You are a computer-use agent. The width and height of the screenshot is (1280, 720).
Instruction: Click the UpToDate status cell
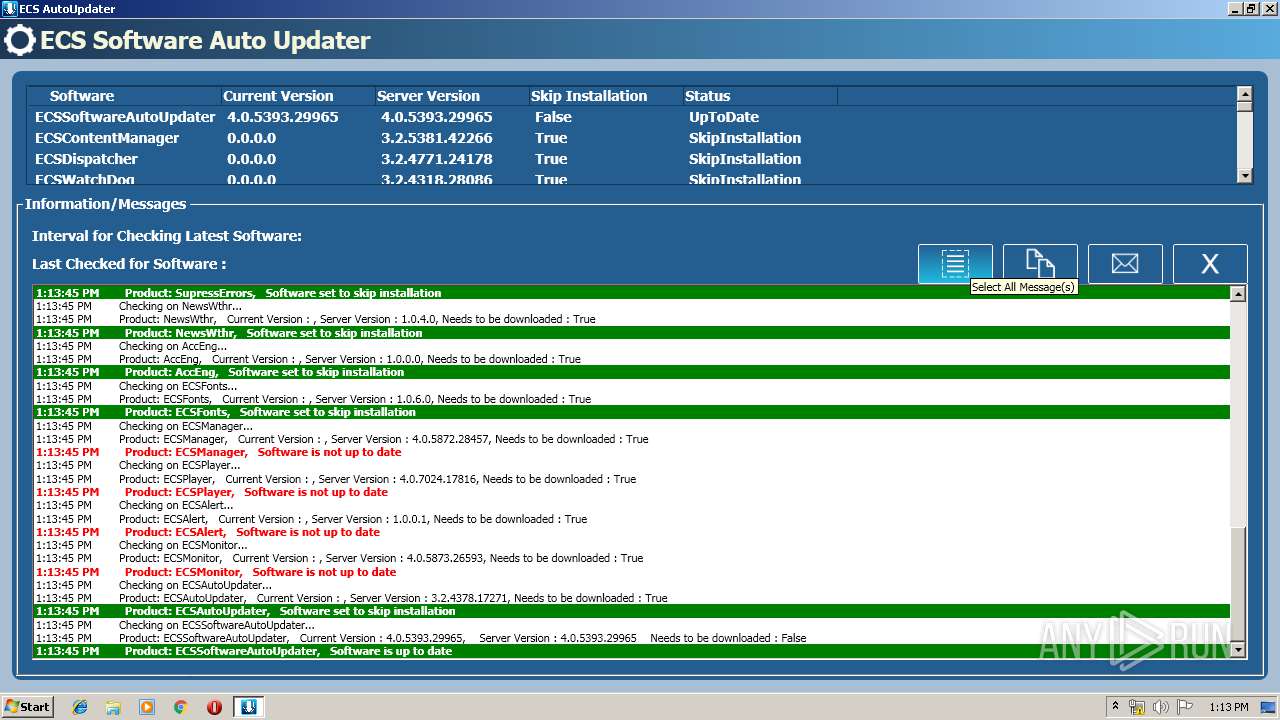coord(723,117)
